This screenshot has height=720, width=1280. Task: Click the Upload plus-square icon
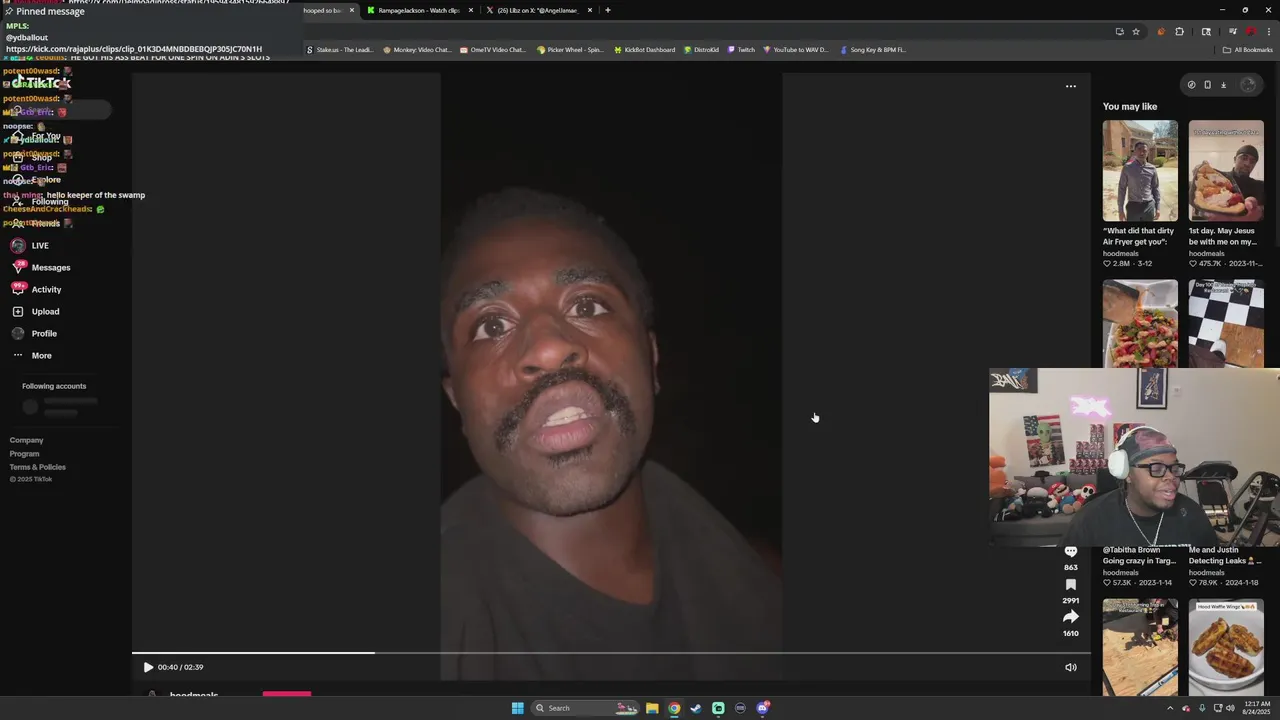point(18,312)
